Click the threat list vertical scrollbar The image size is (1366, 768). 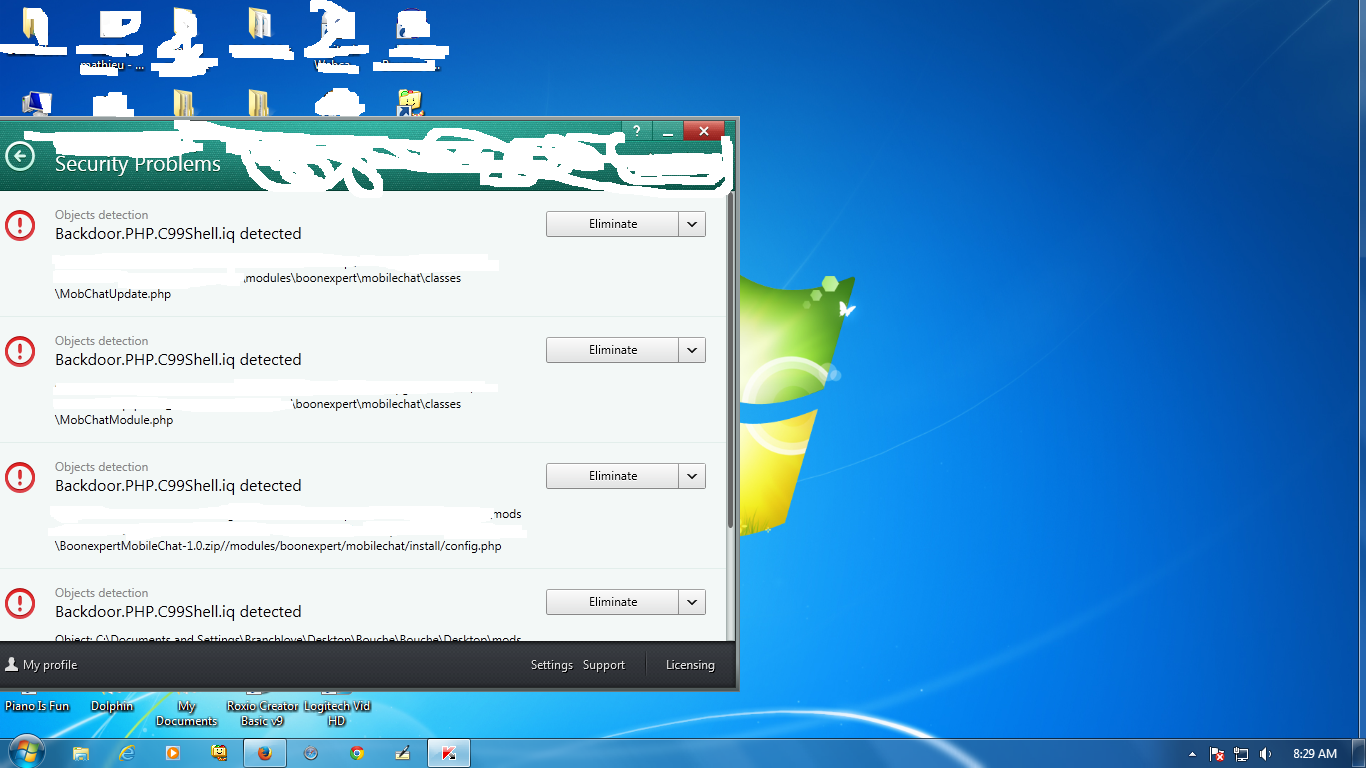[730, 360]
